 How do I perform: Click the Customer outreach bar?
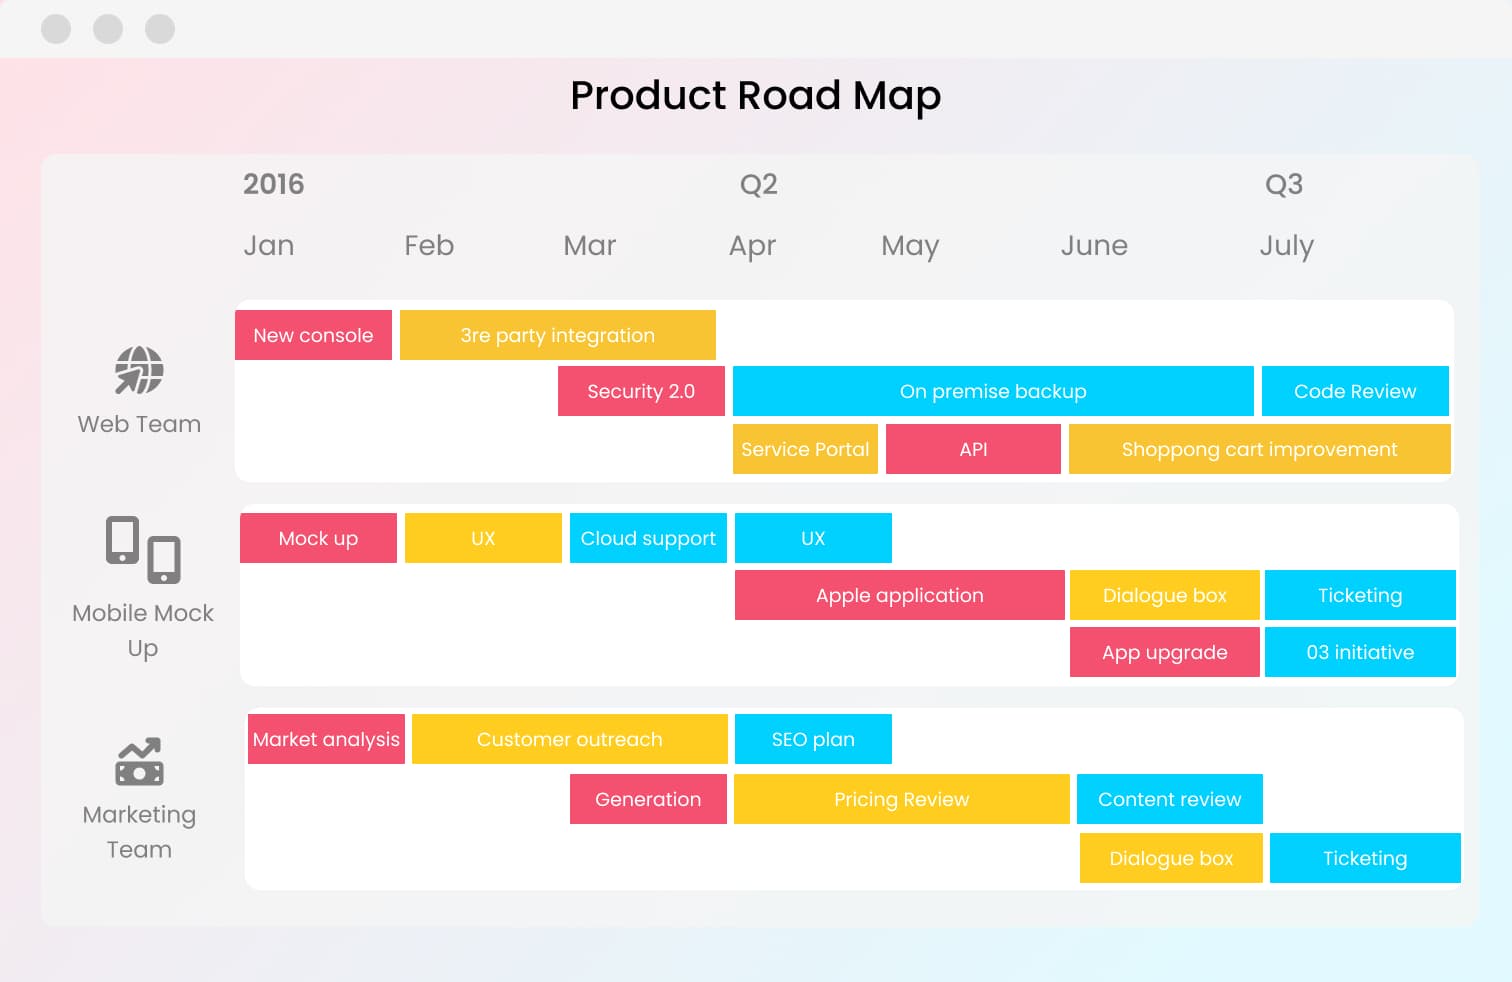tap(569, 739)
